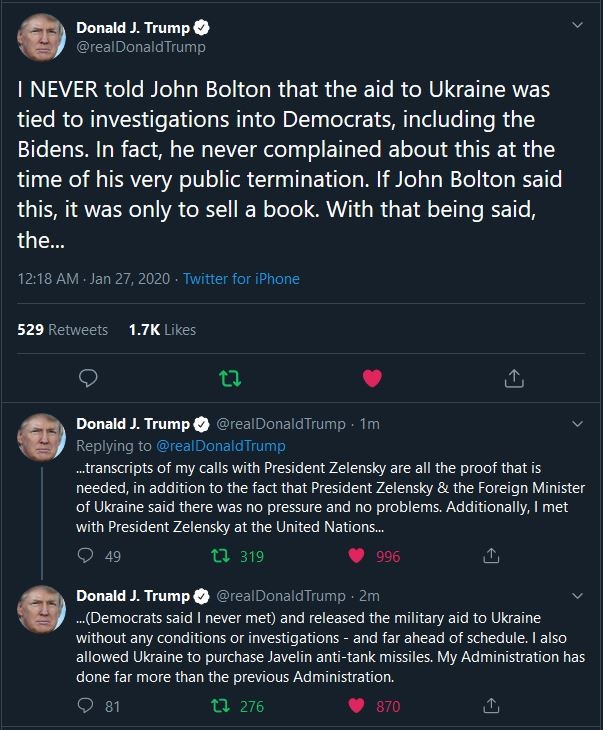Reply to the main John Bolton tweet
Viewport: 603px width, 730px height.
88,378
